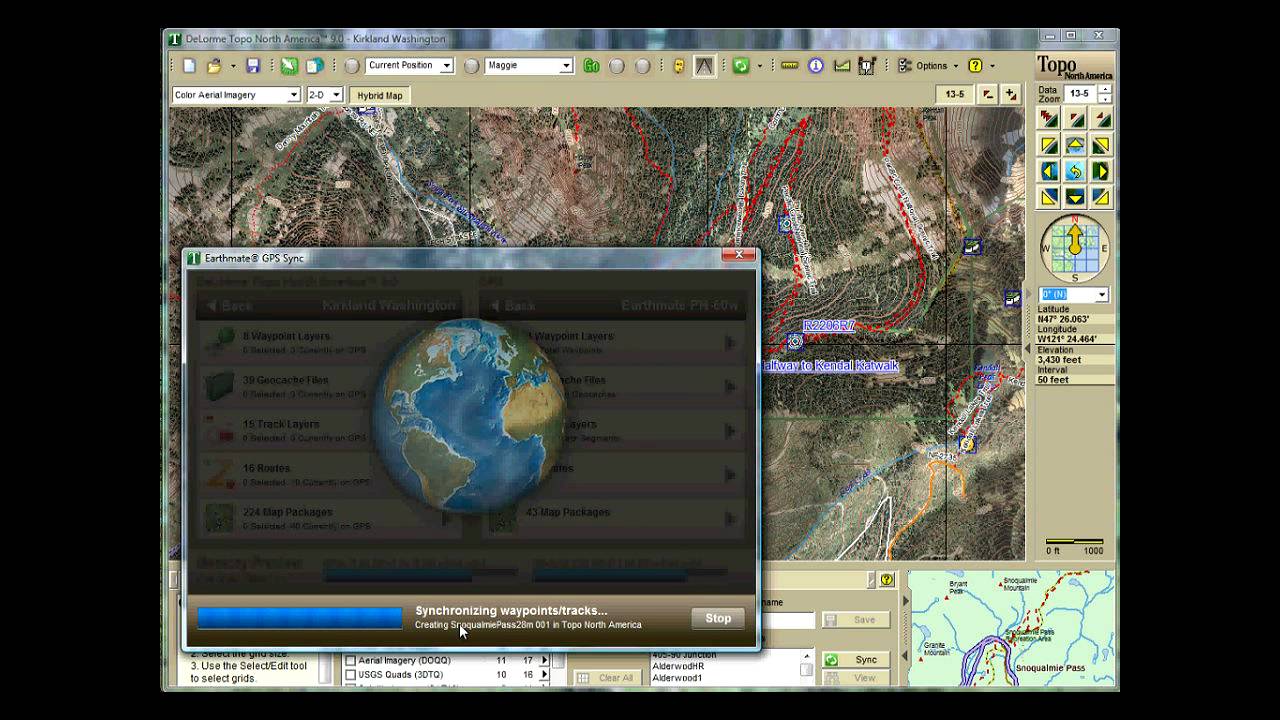Open the Color Aerial Imagery dropdown
Image resolution: width=1280 pixels, height=720 pixels.
click(294, 95)
